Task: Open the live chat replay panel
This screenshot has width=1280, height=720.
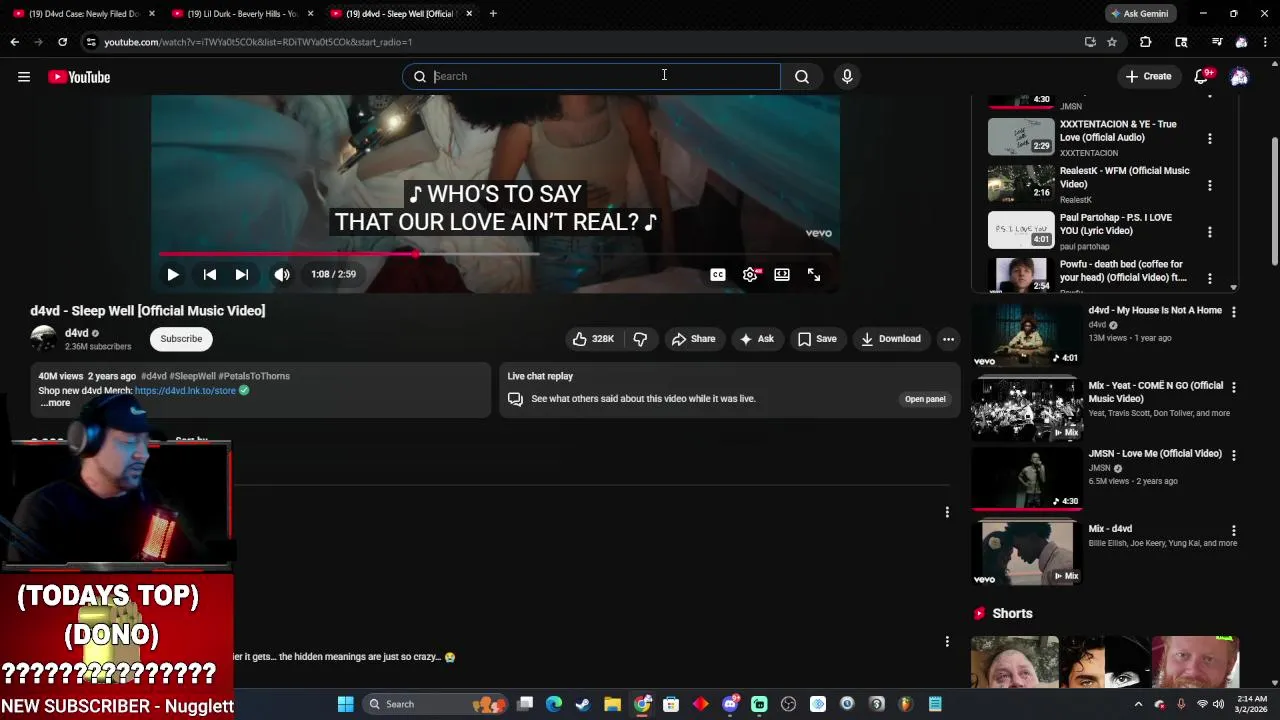Action: 925,399
